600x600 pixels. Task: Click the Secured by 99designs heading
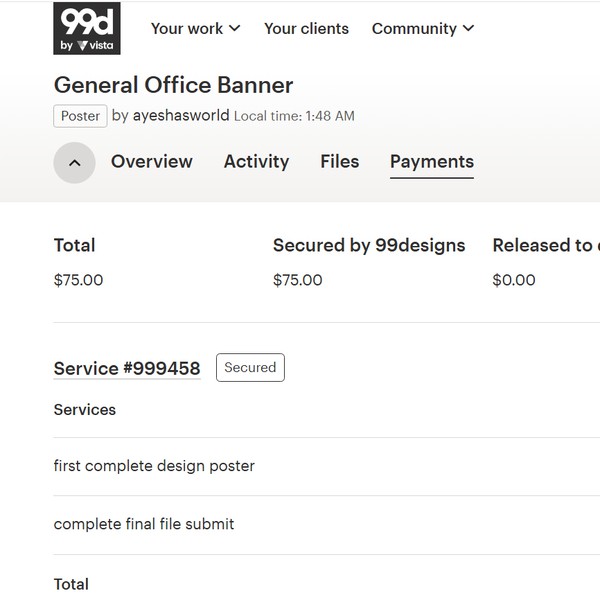[369, 245]
